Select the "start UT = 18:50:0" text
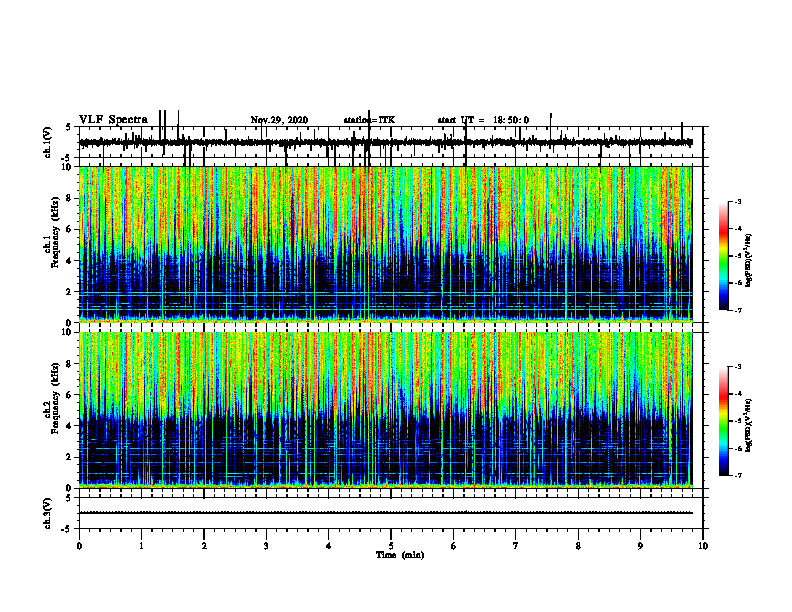This screenshot has width=792, height=612. 483,120
